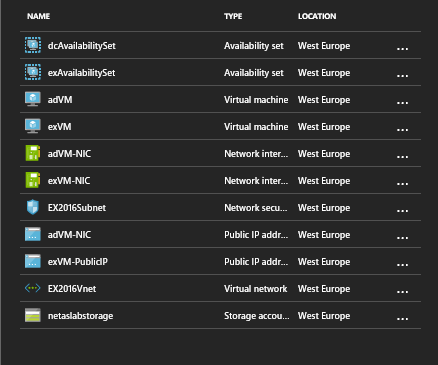Click the exVM-PublicIP public IP icon

[33, 261]
